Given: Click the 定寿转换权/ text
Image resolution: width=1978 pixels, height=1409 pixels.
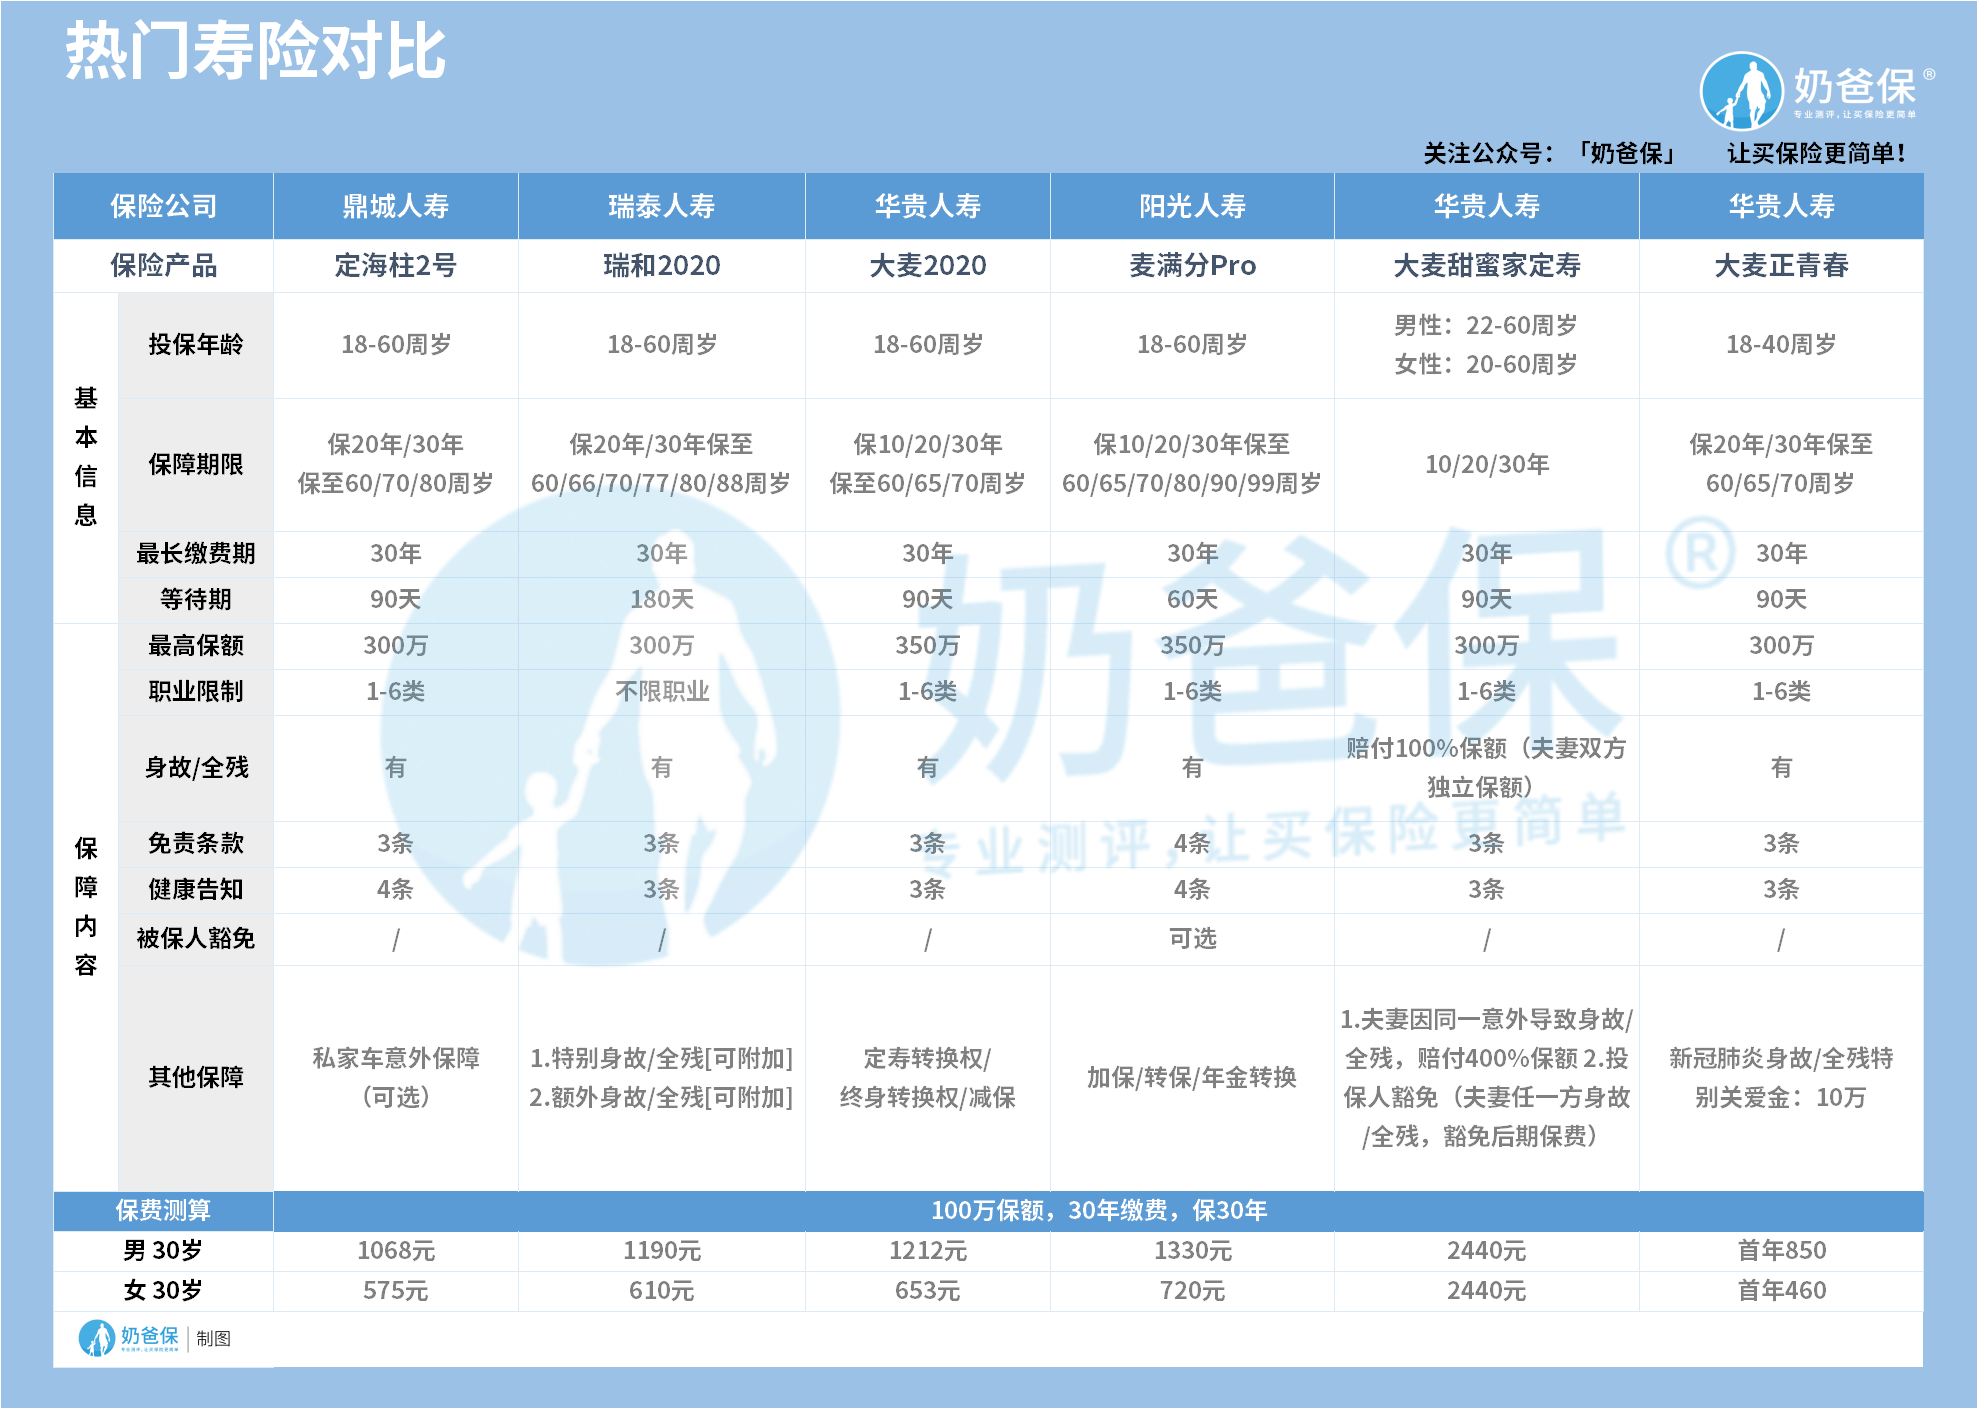Looking at the screenshot, I should [928, 1058].
